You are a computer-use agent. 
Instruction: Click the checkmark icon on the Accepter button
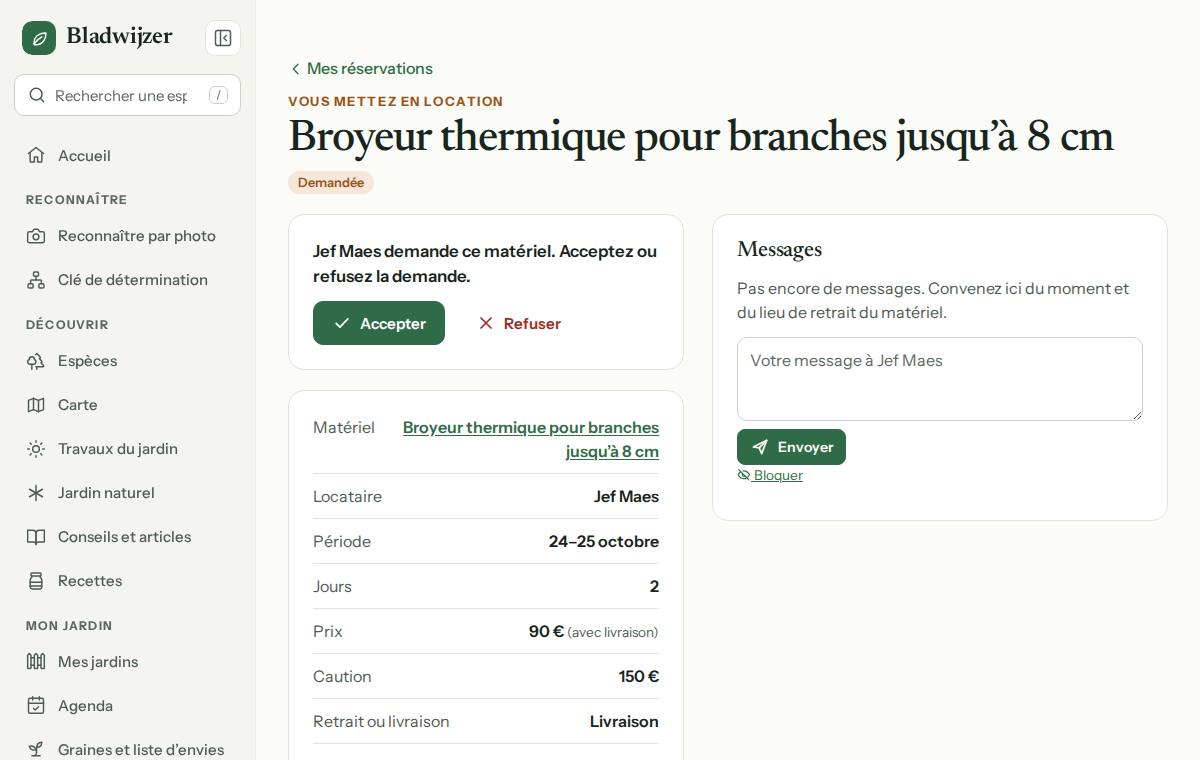click(342, 323)
